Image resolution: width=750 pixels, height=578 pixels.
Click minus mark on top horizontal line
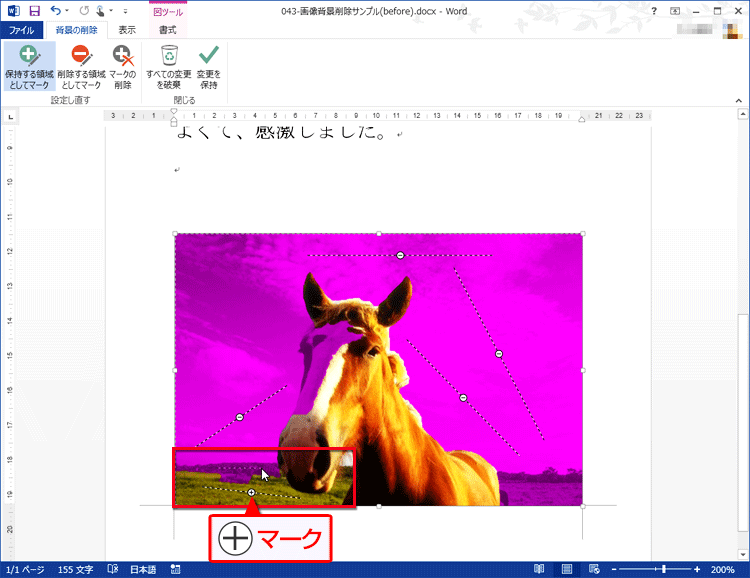coord(400,256)
